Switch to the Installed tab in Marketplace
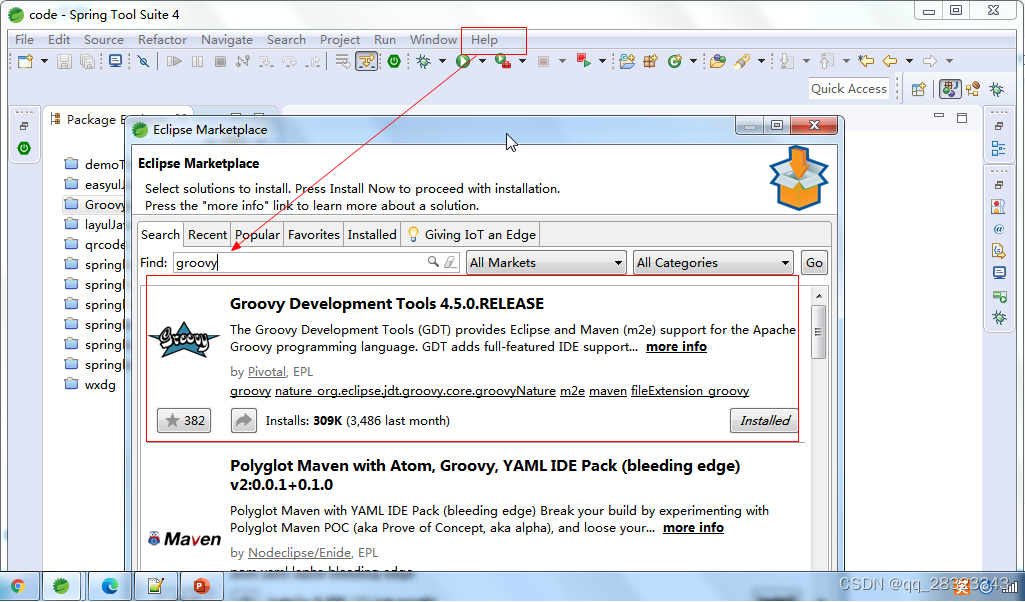The width and height of the screenshot is (1025, 602). [372, 235]
